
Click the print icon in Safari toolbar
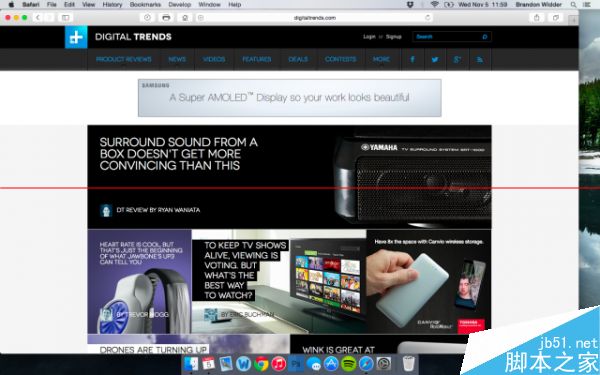coord(166,18)
